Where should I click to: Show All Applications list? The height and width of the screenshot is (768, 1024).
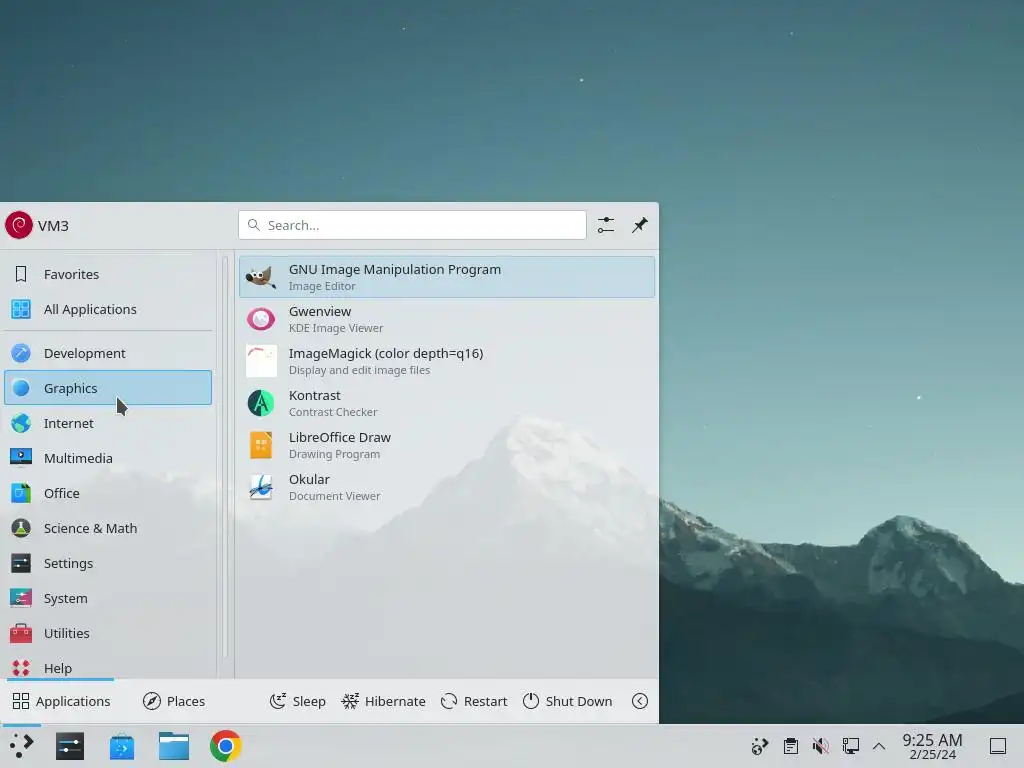tap(108, 310)
